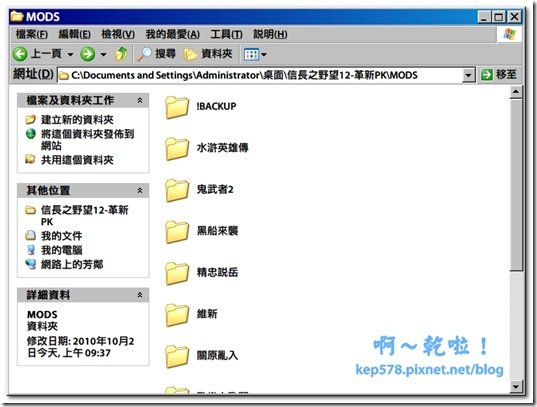The width and height of the screenshot is (537, 407).
Task: Minimize the MODS window
Action: 484,16
